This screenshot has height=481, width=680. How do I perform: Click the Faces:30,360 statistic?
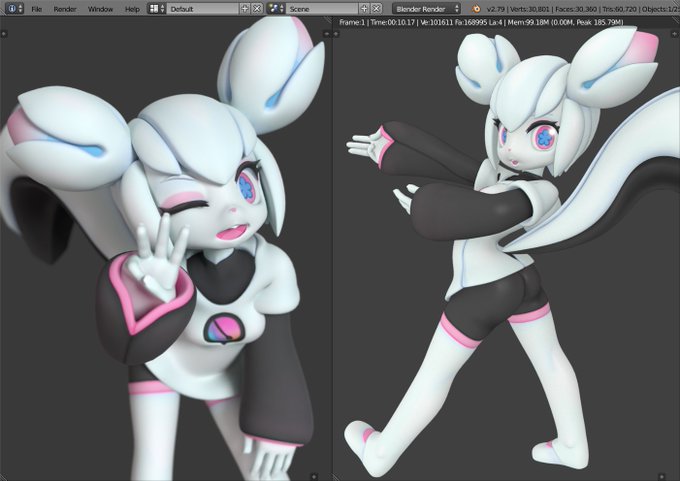click(578, 9)
